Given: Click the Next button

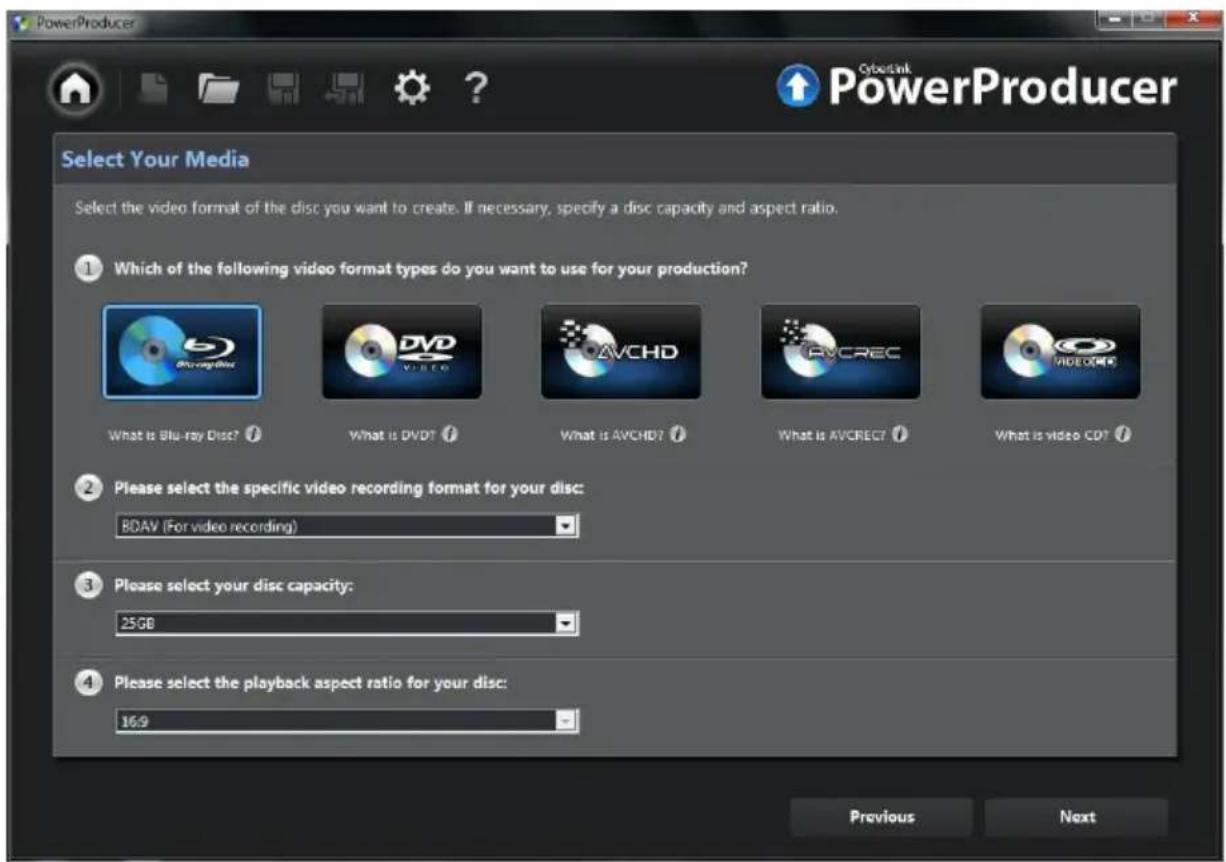Looking at the screenshot, I should click(x=1077, y=817).
